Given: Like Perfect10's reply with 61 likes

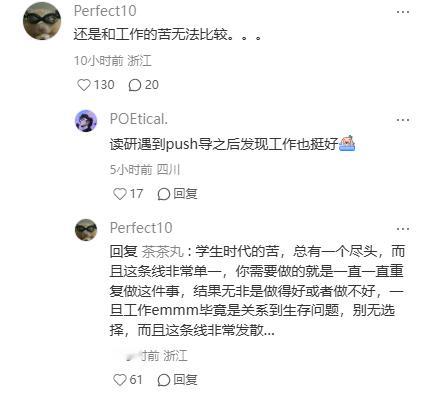Looking at the screenshot, I should 120,380.
